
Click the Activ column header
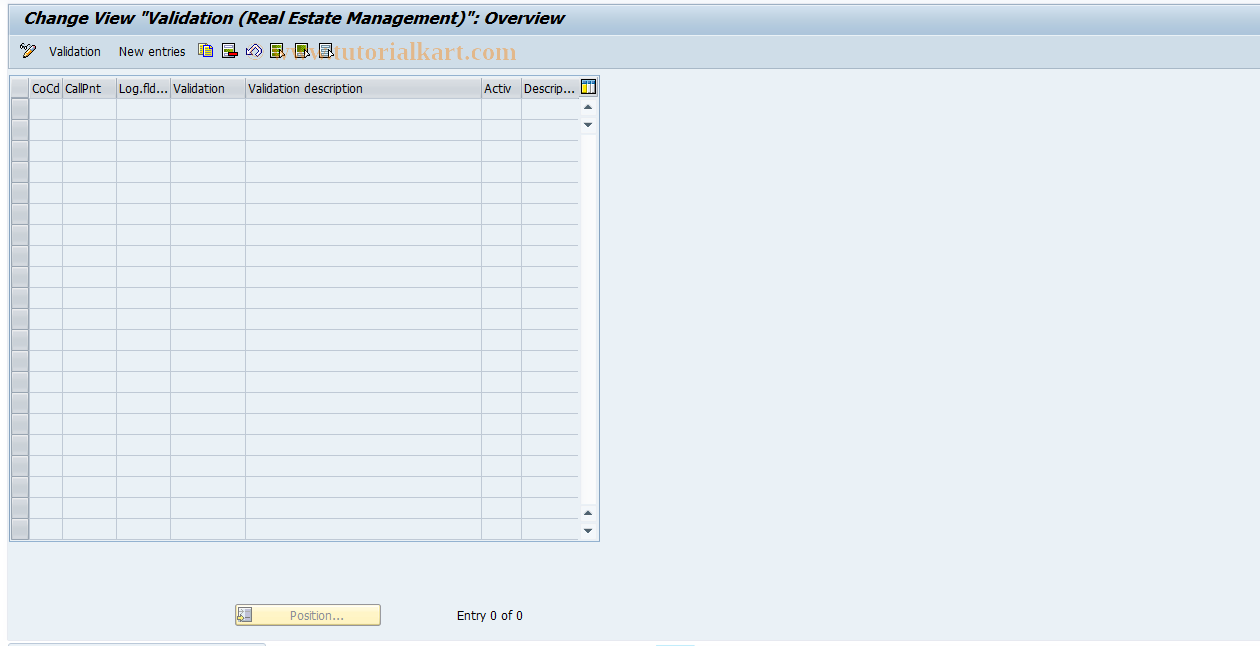[501, 88]
